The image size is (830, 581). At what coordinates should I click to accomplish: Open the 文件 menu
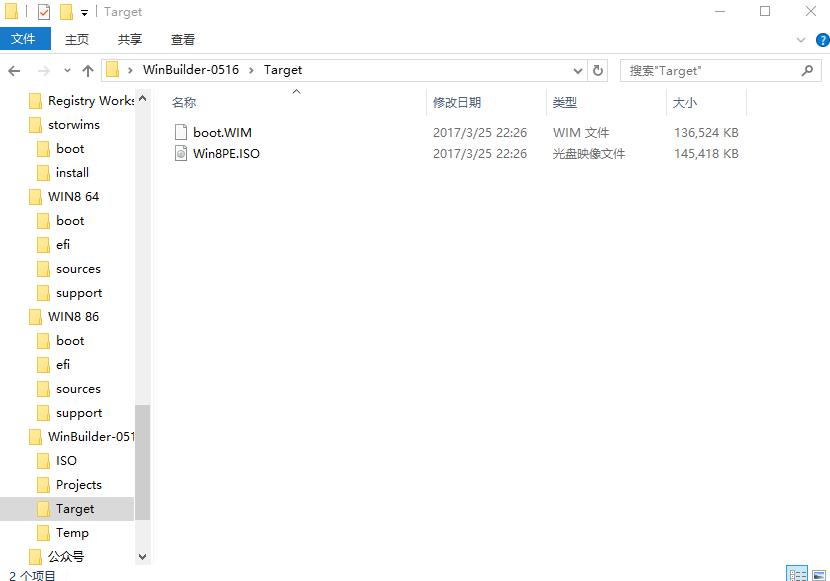(25, 39)
